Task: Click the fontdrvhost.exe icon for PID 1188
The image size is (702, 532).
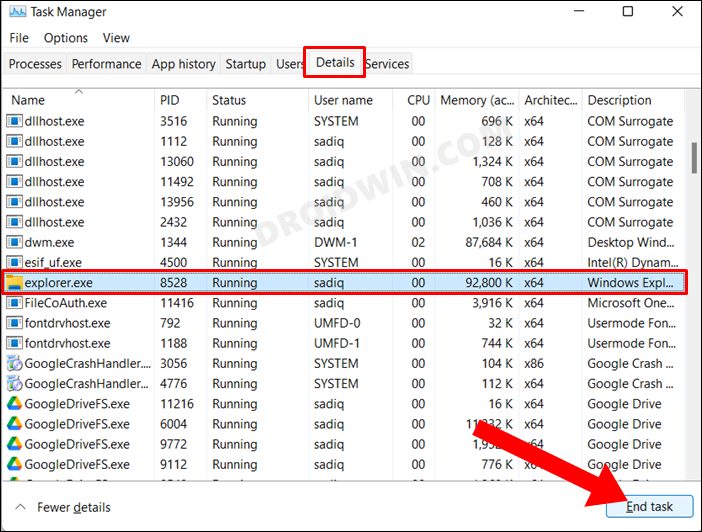Action: [14, 343]
